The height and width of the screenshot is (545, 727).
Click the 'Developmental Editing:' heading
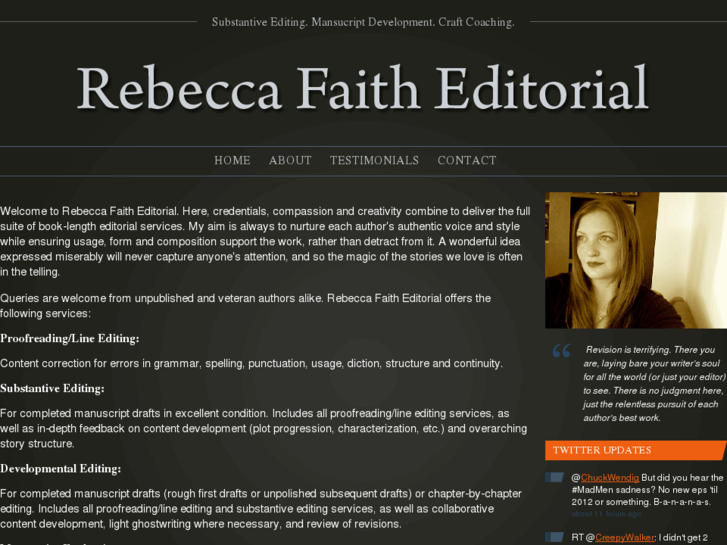61,469
